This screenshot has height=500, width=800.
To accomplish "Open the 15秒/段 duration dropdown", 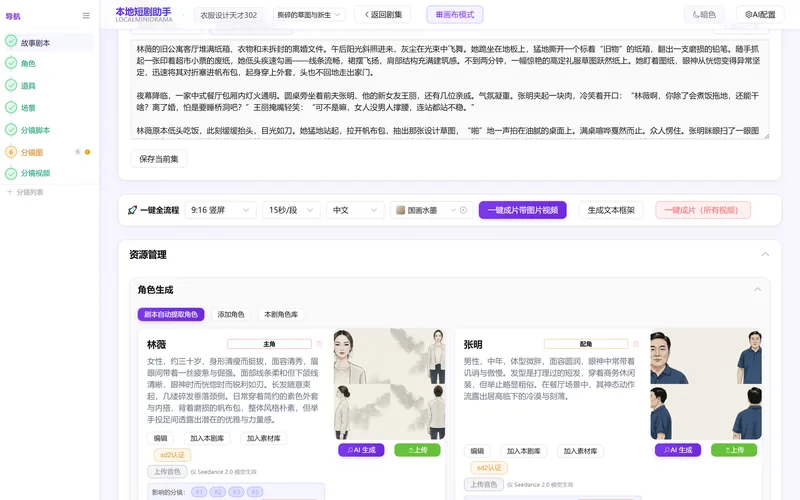I will tap(291, 210).
